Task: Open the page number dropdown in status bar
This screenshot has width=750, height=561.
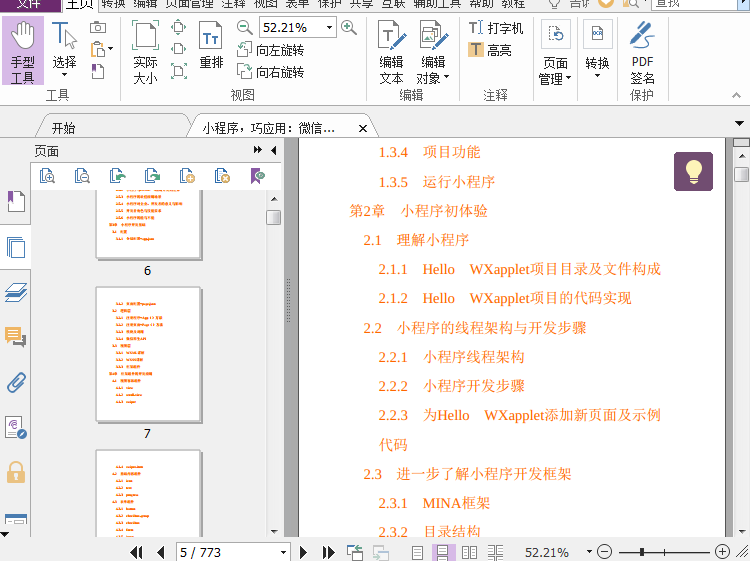Action: point(283,552)
